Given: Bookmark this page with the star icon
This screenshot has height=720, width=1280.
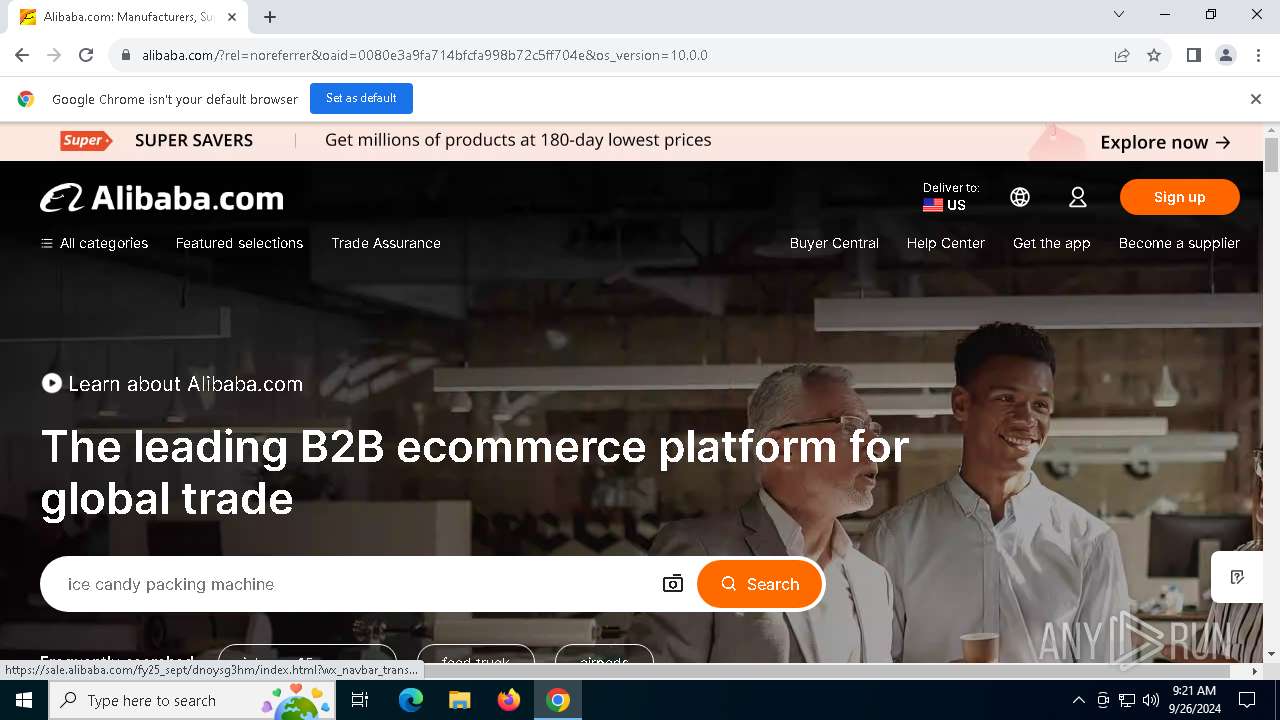Looking at the screenshot, I should [x=1154, y=55].
